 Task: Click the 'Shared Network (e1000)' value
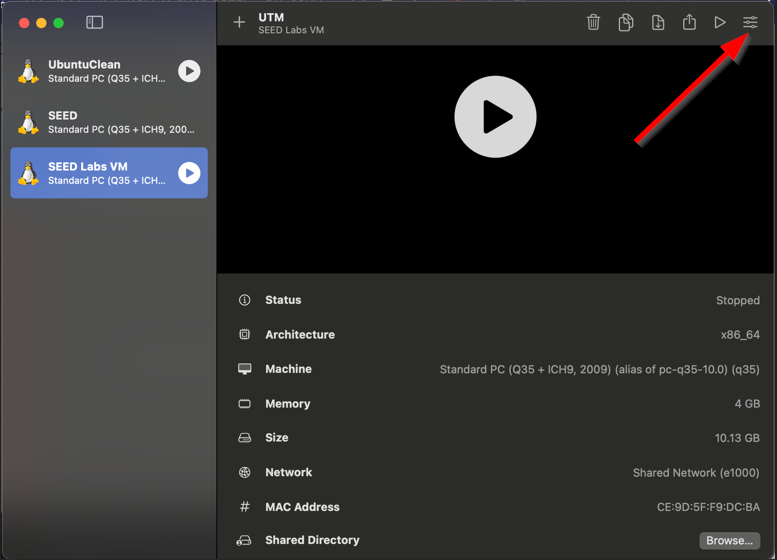696,473
